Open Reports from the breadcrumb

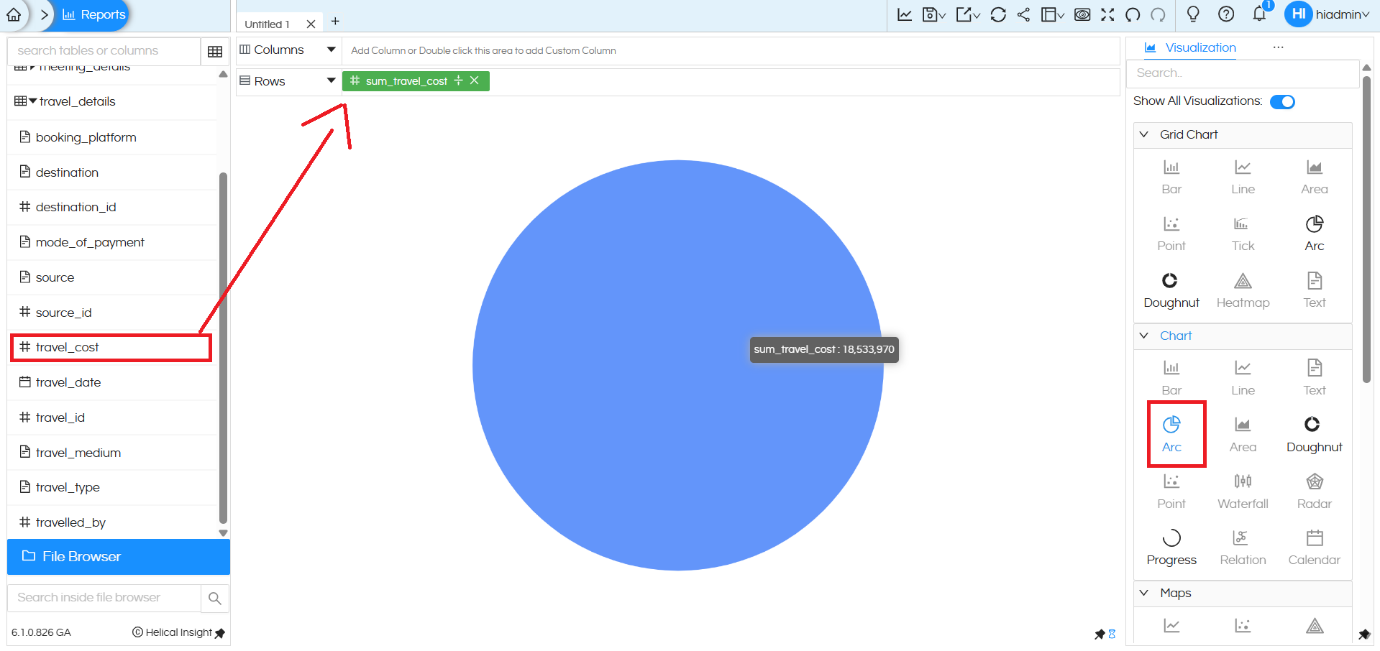[92, 14]
